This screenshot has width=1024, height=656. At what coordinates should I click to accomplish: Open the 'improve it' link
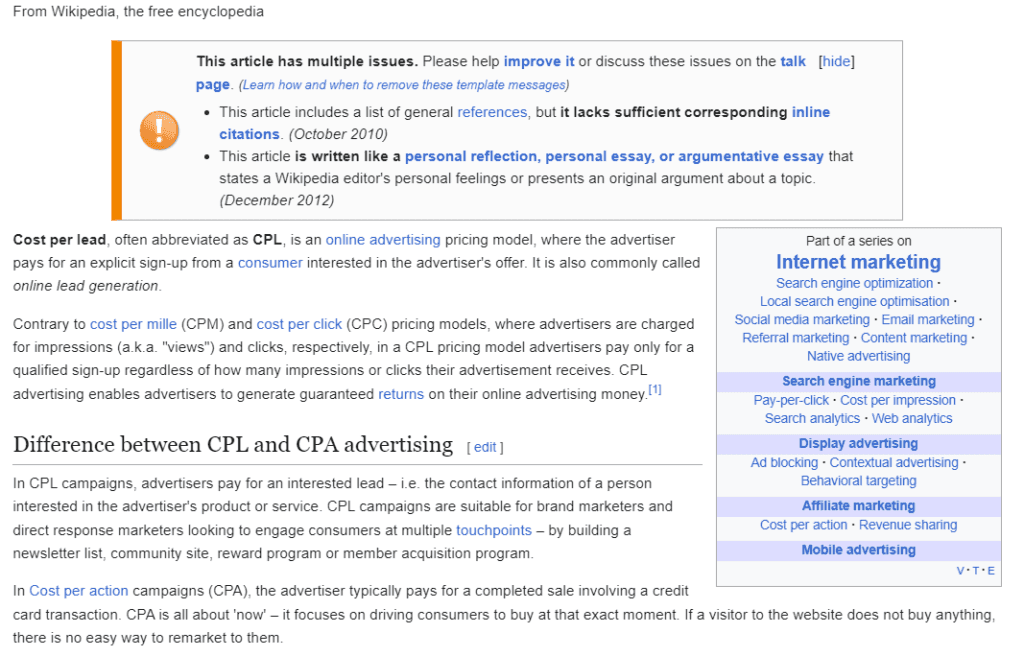tap(539, 61)
